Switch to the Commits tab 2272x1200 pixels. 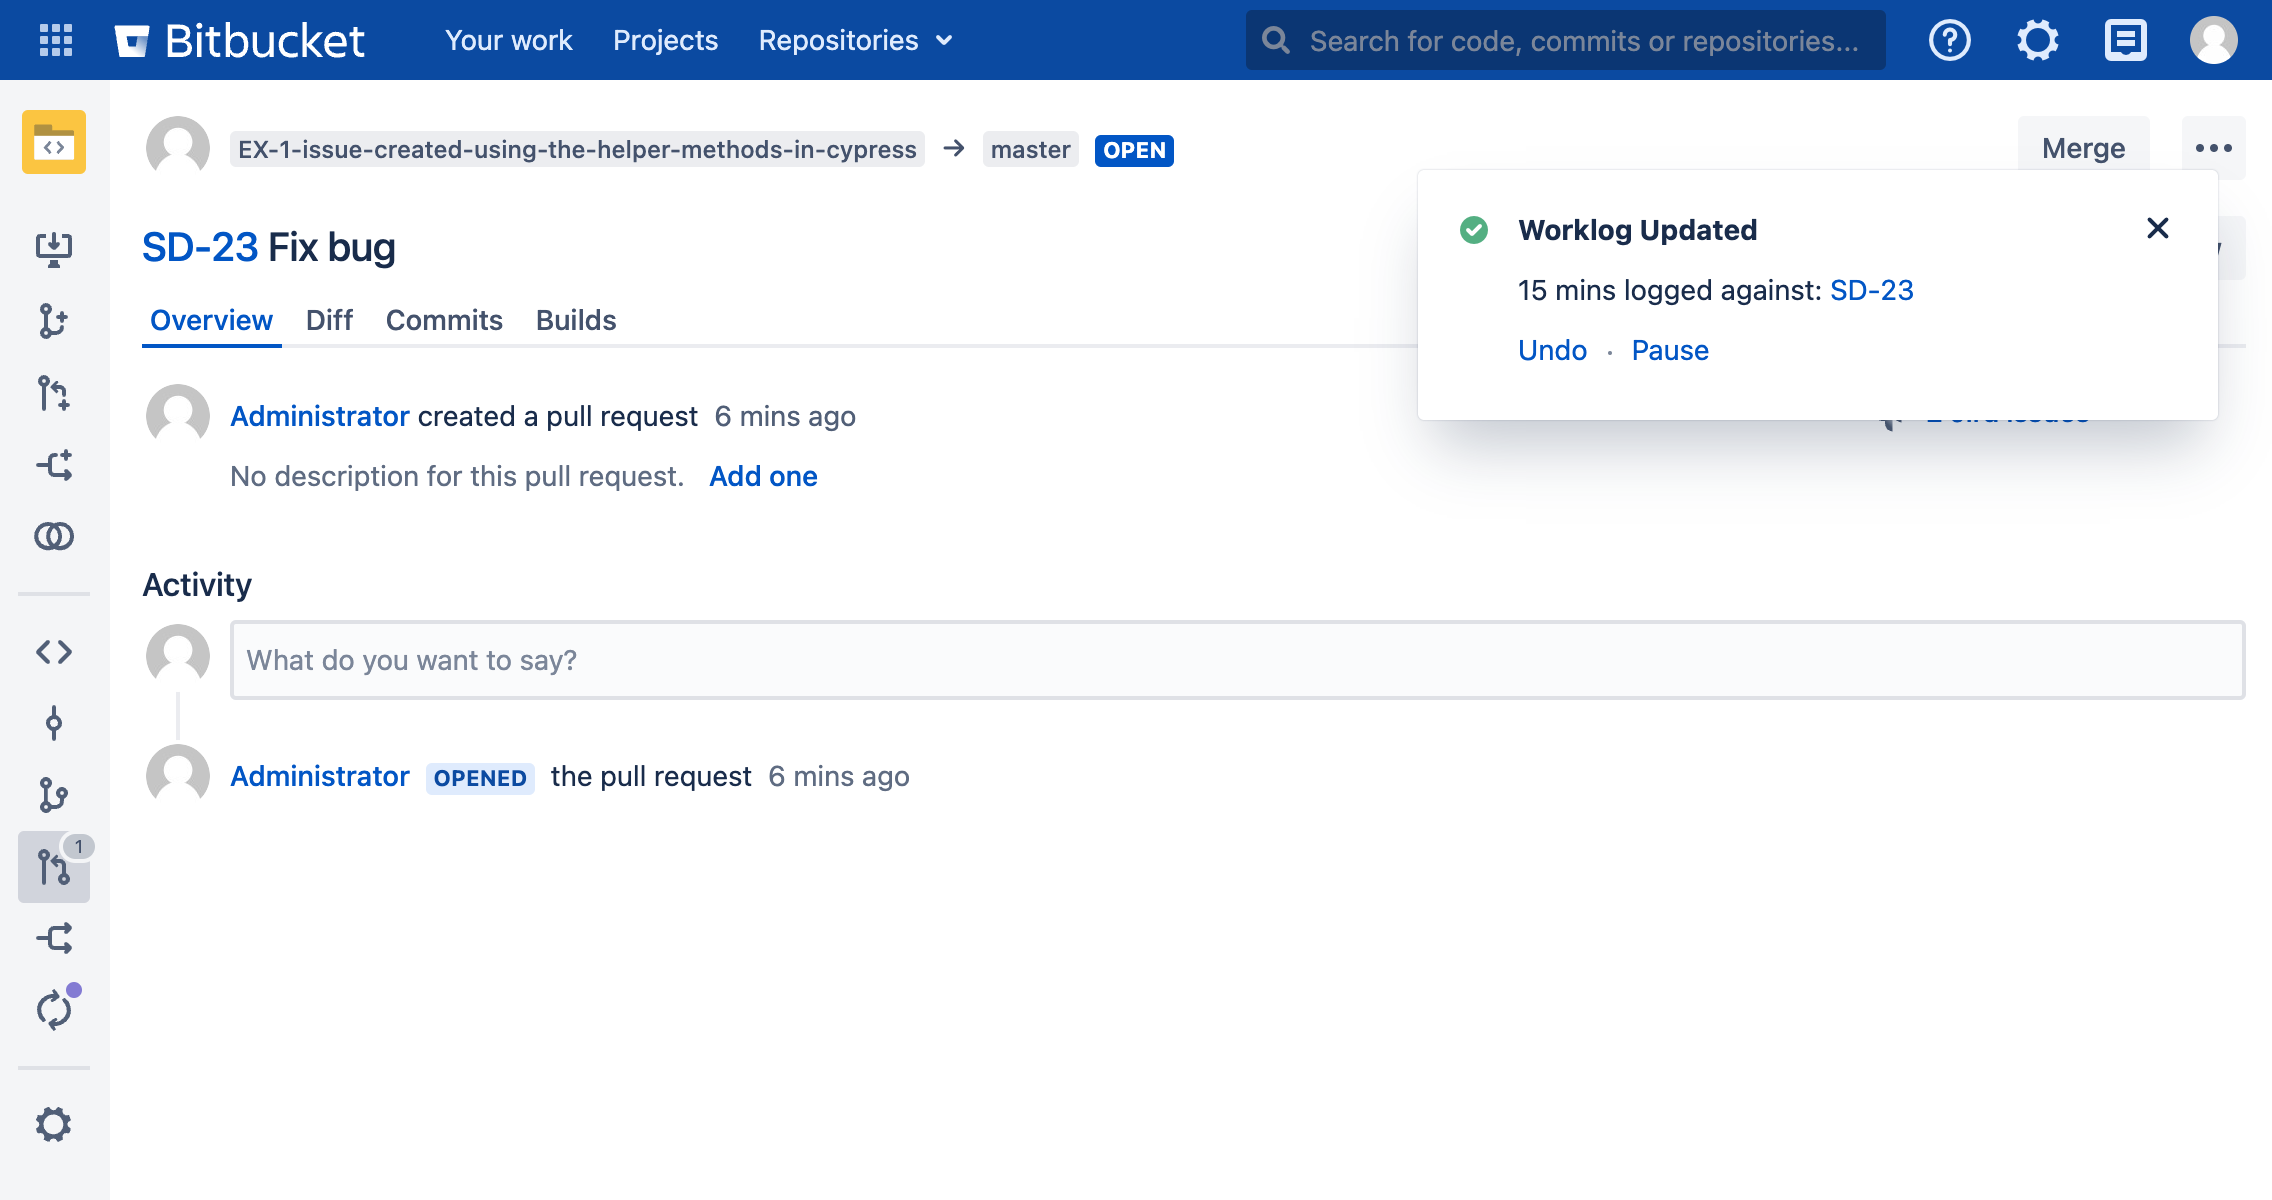444,320
